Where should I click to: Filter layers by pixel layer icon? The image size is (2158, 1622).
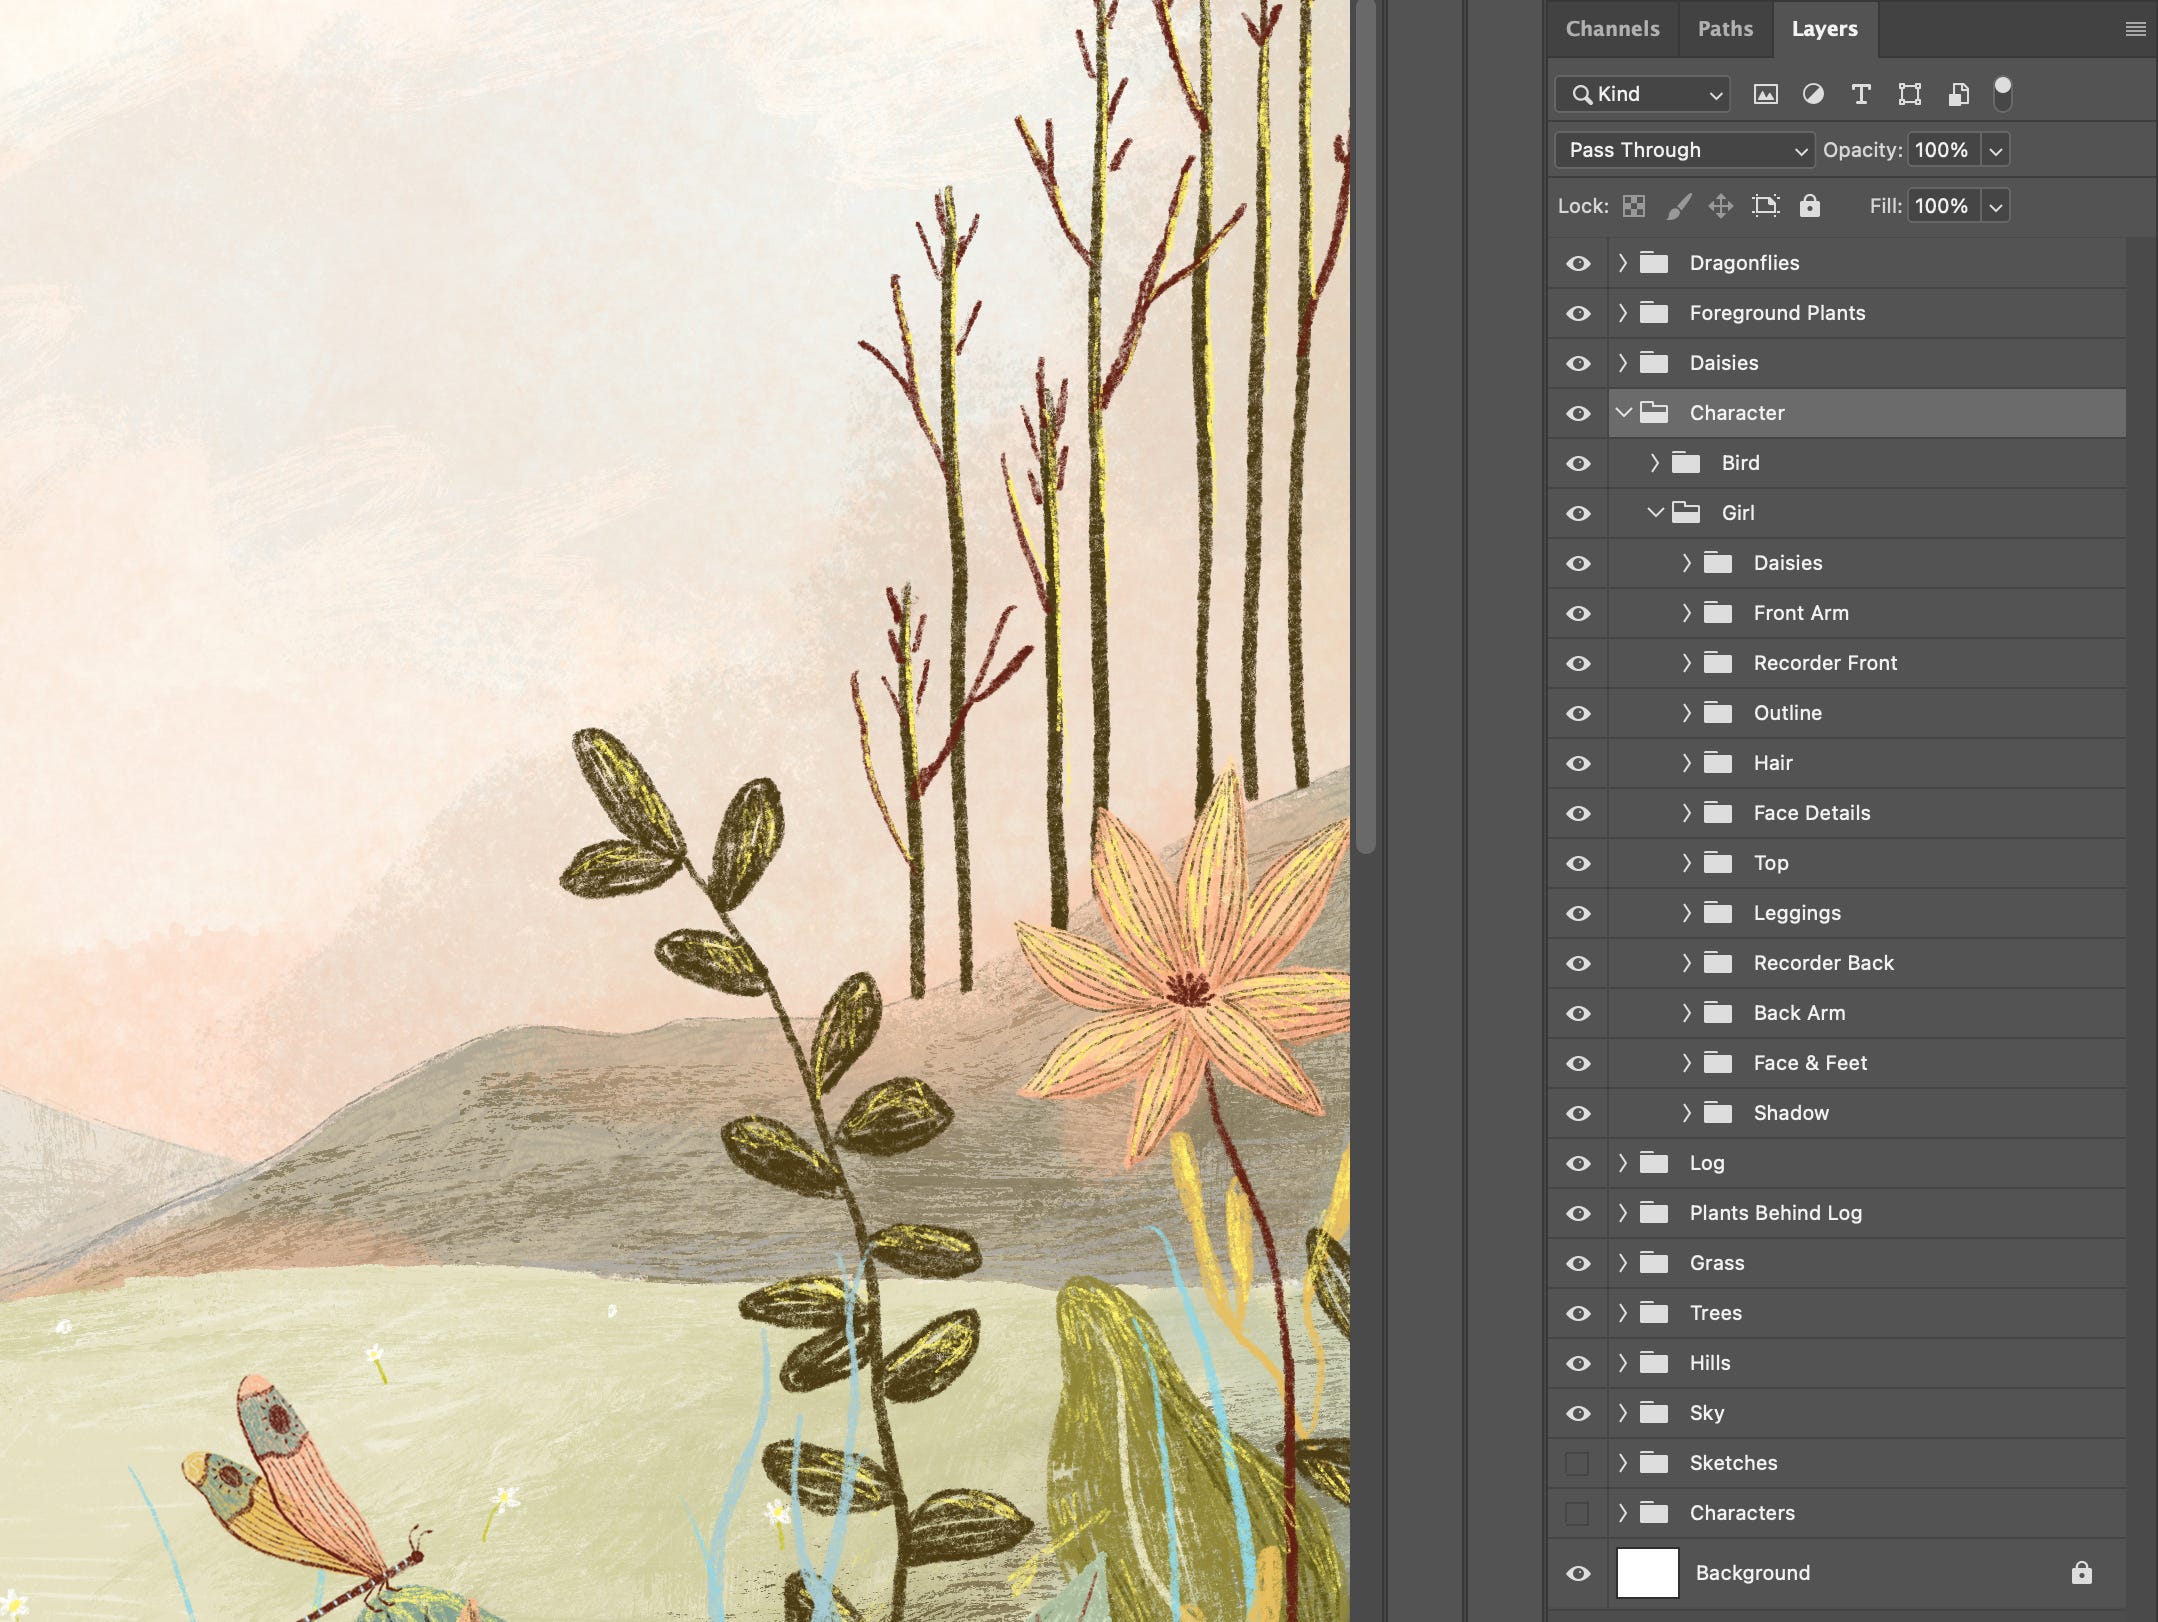pos(1765,94)
